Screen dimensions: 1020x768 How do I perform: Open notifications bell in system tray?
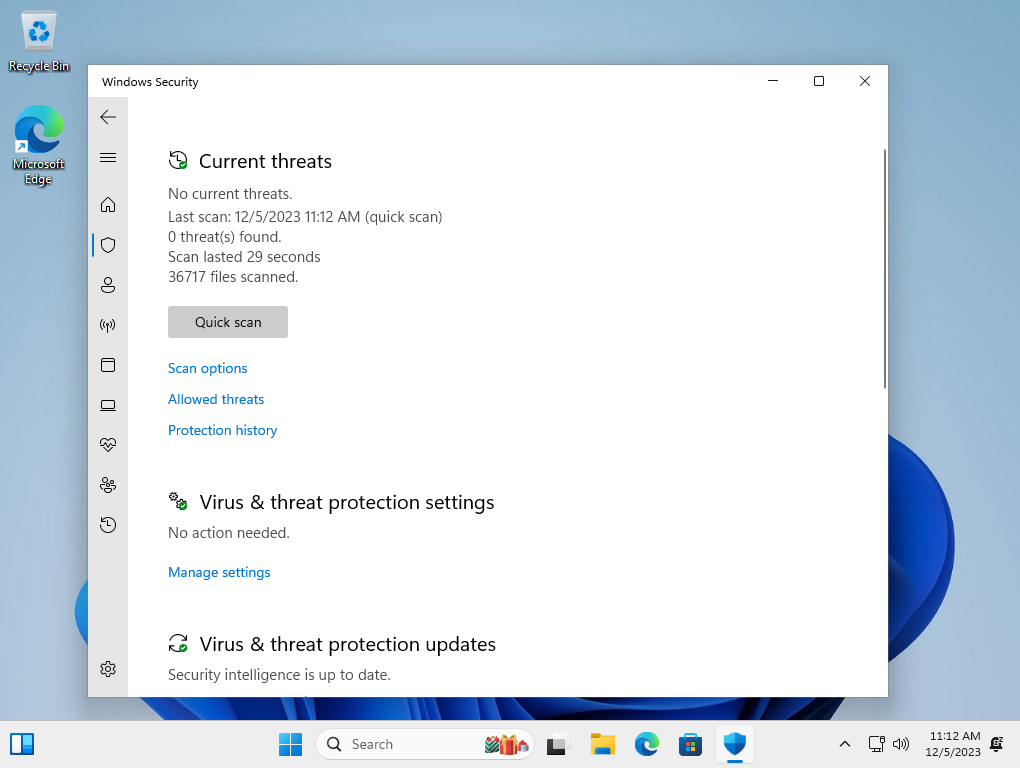pyautogui.click(x=996, y=744)
